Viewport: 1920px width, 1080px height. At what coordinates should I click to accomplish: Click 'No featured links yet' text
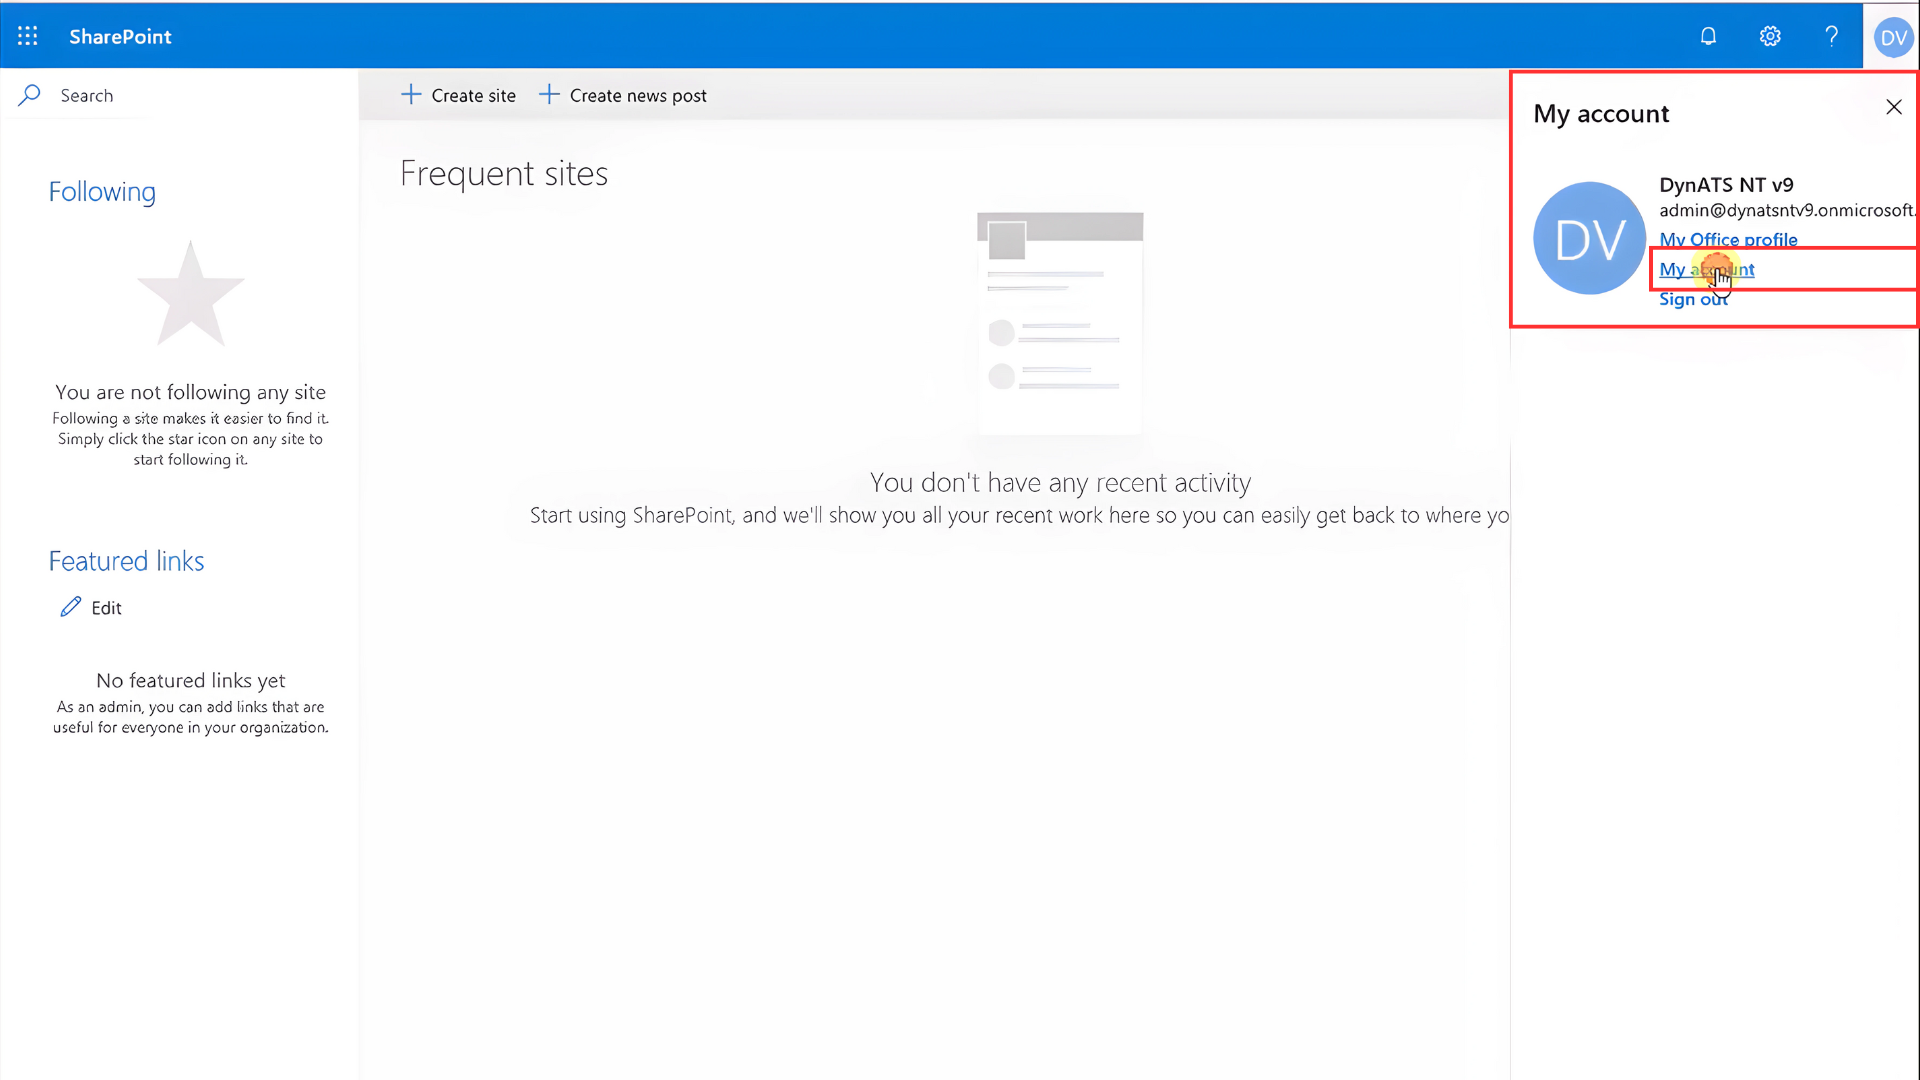pos(191,681)
